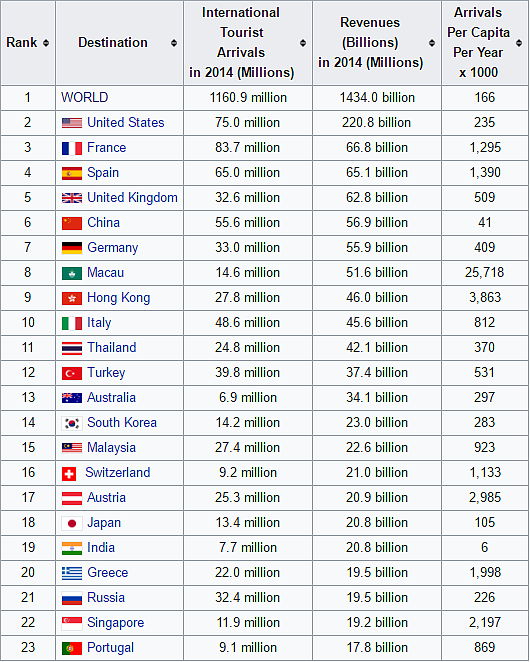Sort by International Tourist Arrivals arrows
Image resolution: width=530 pixels, height=662 pixels.
[303, 43]
